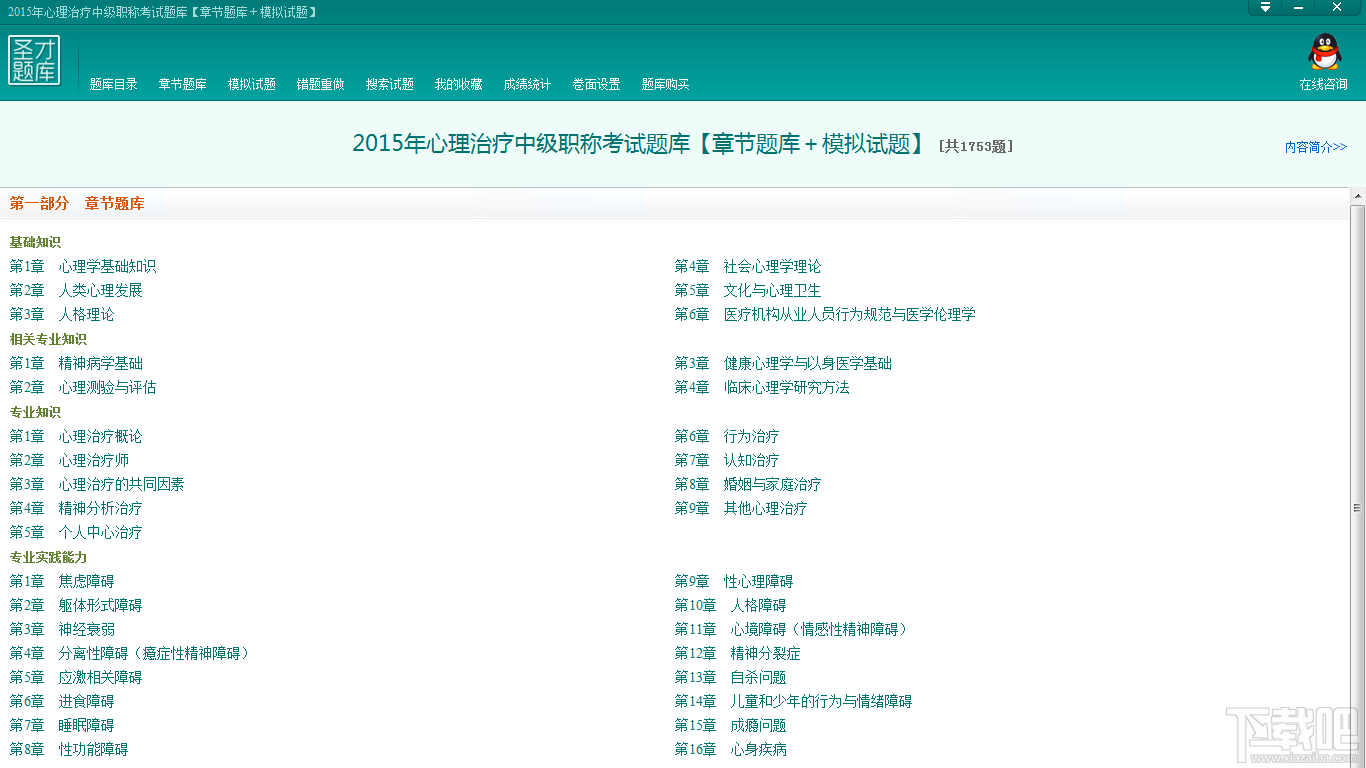Open 第3章 人格理论
This screenshot has width=1366, height=768.
point(62,314)
